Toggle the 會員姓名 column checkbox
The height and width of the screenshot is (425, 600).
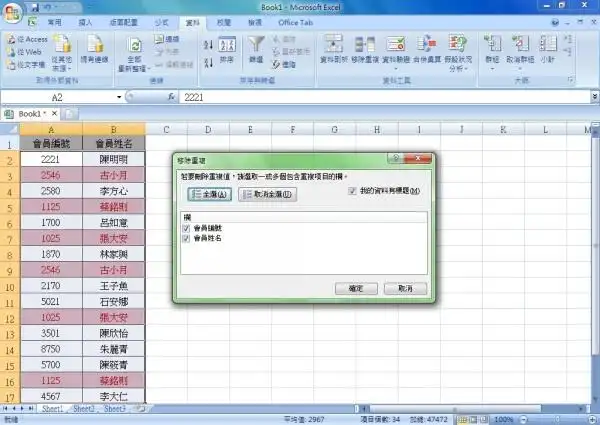click(186, 238)
